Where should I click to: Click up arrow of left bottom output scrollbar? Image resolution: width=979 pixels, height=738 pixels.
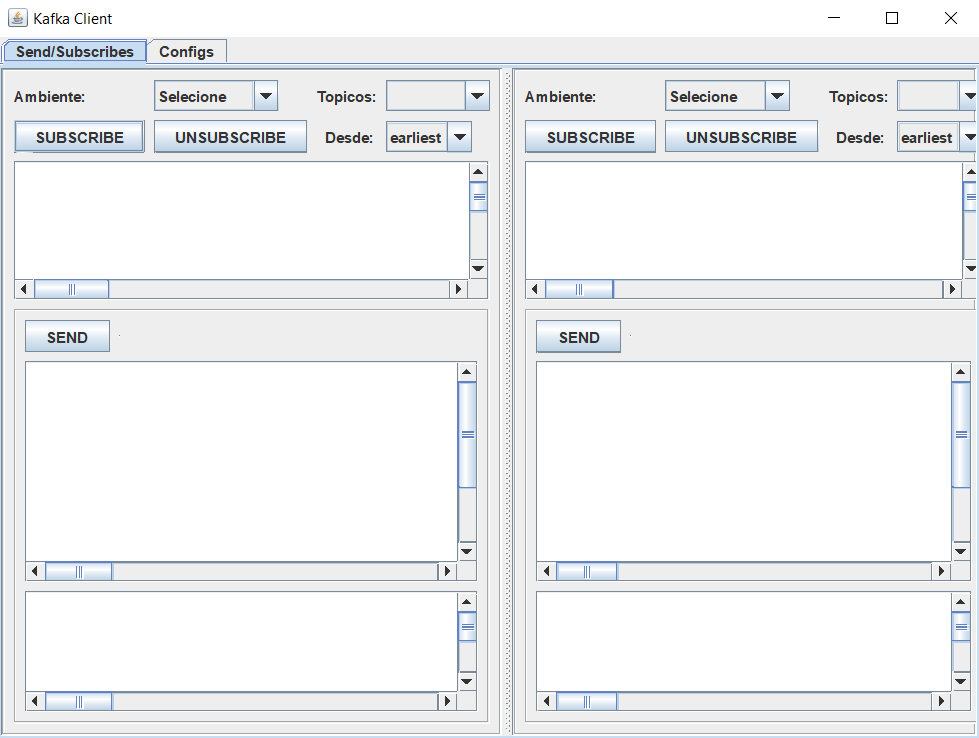point(467,602)
